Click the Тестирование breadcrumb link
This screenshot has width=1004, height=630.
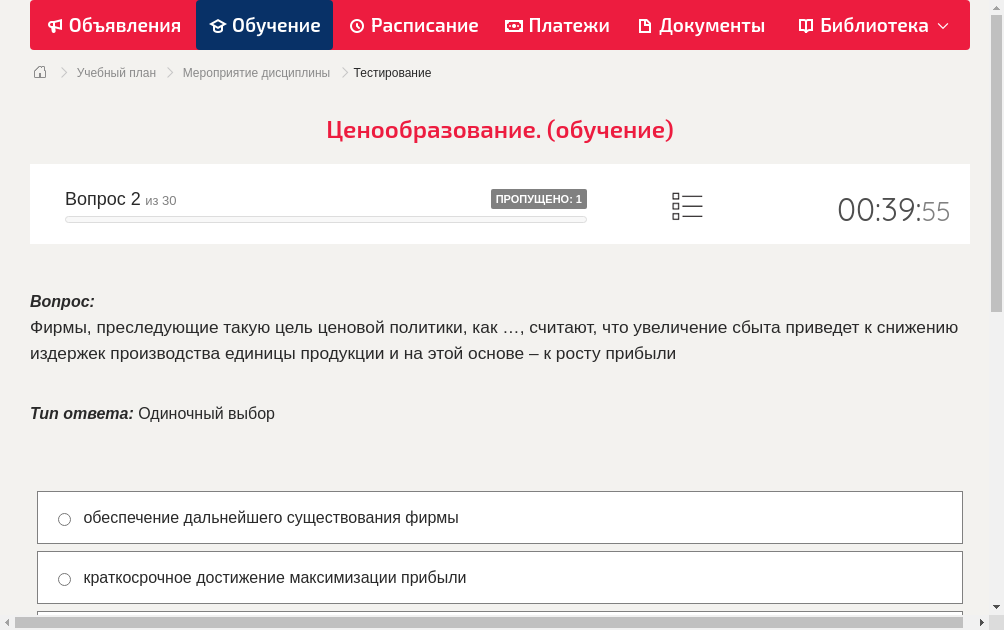click(391, 72)
